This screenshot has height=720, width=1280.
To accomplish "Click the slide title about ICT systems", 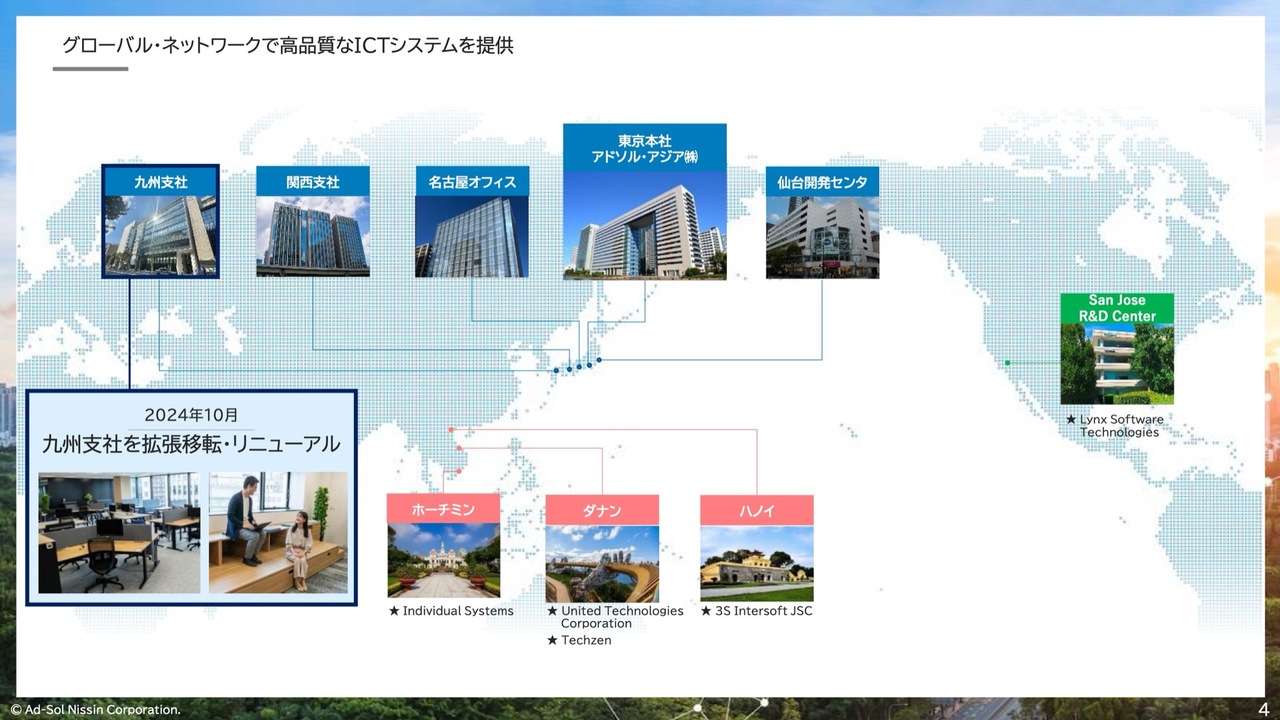I will click(x=288, y=45).
